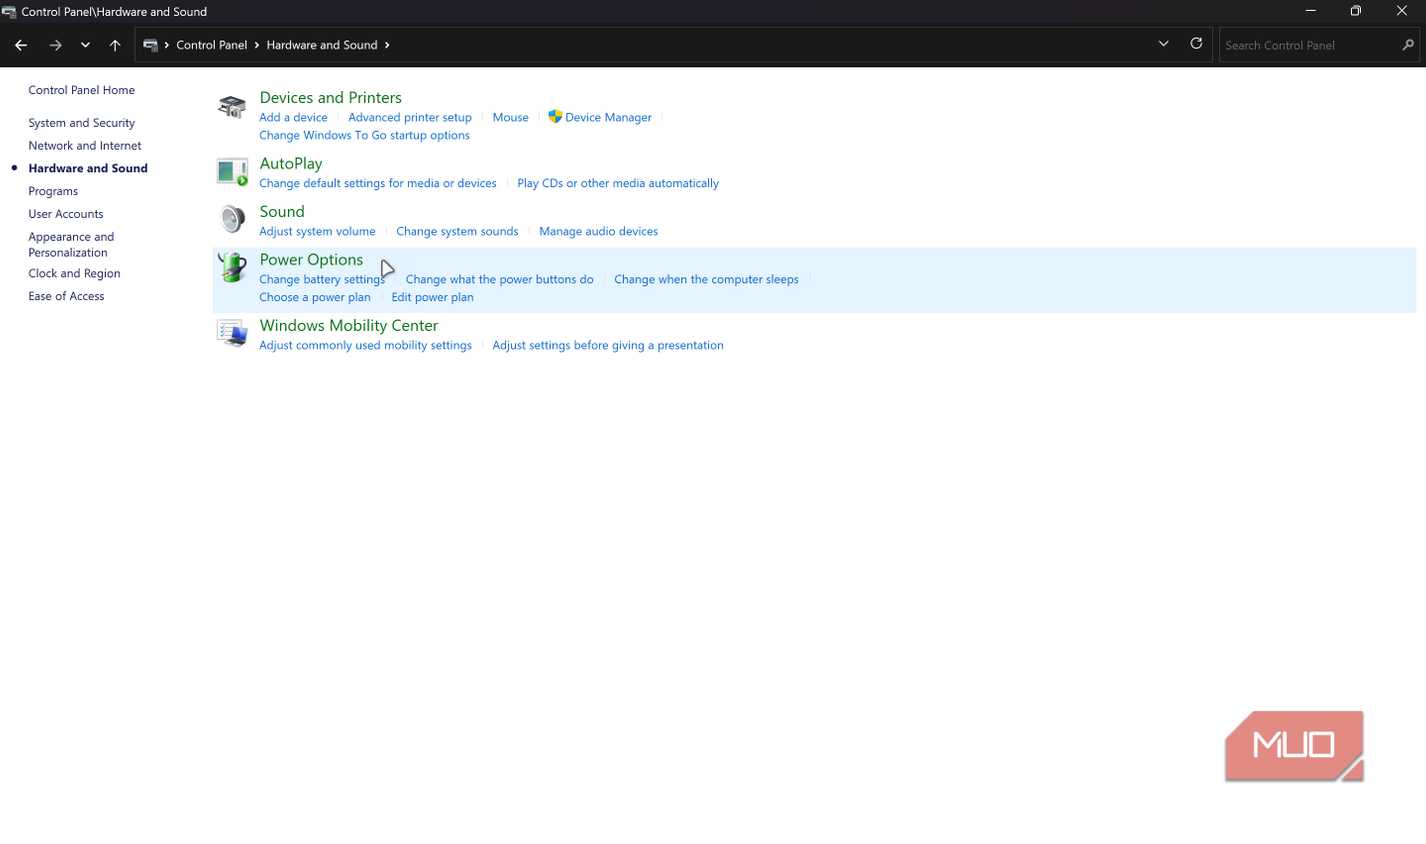Screen dimensions: 1426x844
Task: Click the search magnifier icon
Action: tap(1408, 45)
